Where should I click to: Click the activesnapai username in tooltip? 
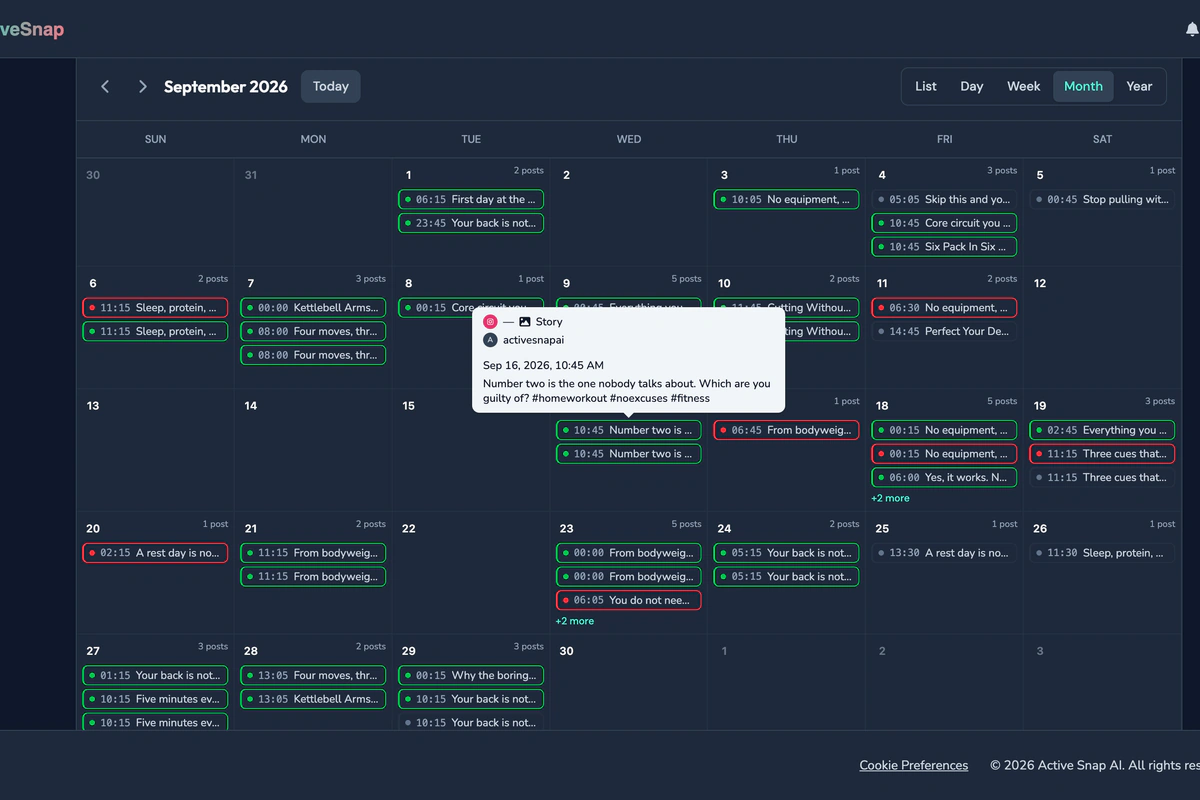pyautogui.click(x=533, y=340)
